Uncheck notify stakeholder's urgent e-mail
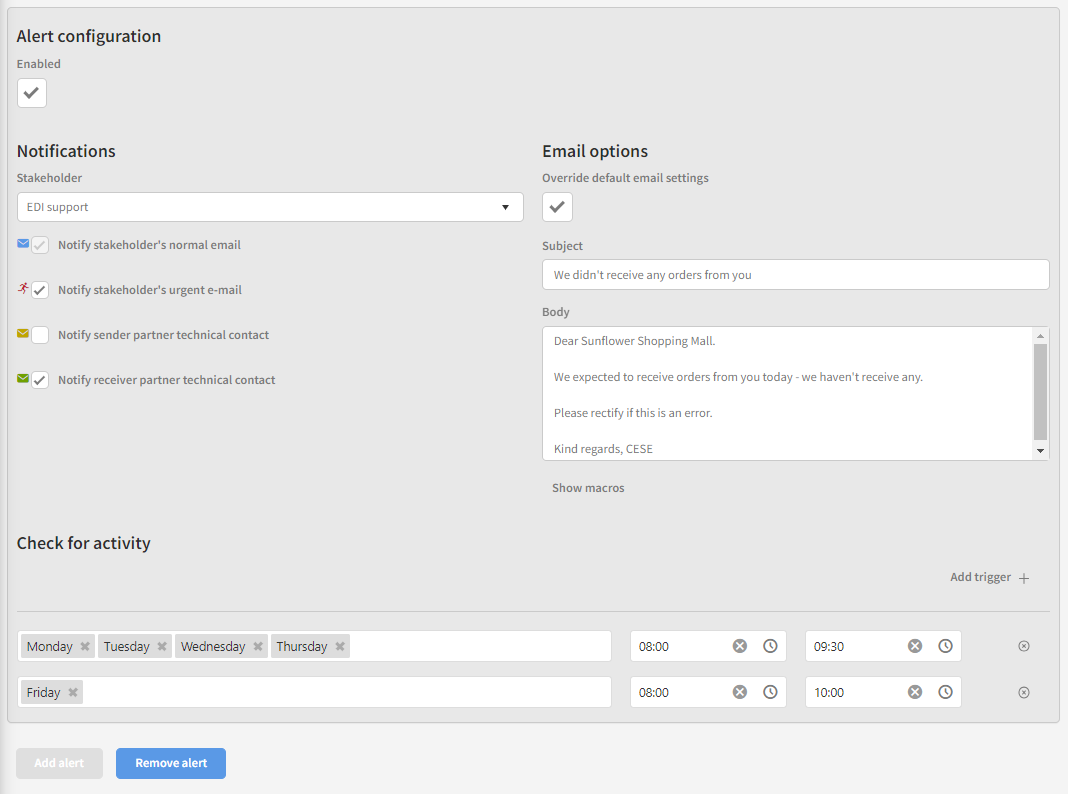 point(40,290)
